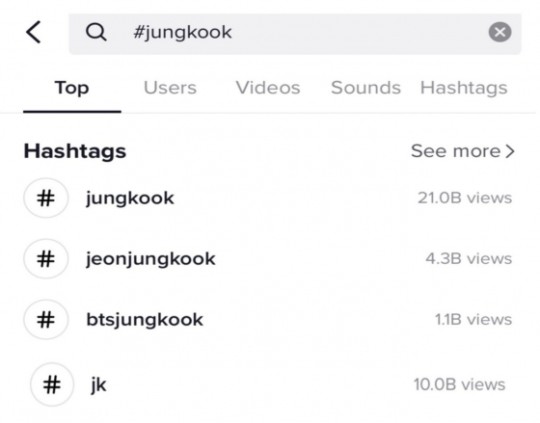The height and width of the screenshot is (423, 540).
Task: Click the hash icon beside jungkook
Action: tap(46, 198)
